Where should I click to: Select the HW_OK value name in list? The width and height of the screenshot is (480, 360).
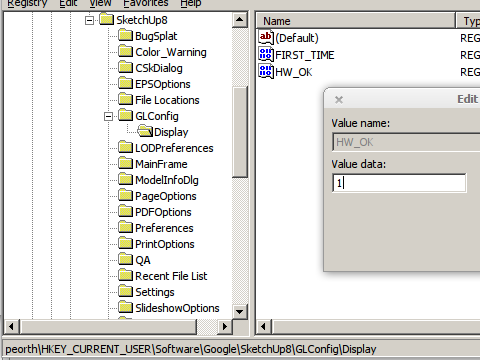point(294,72)
